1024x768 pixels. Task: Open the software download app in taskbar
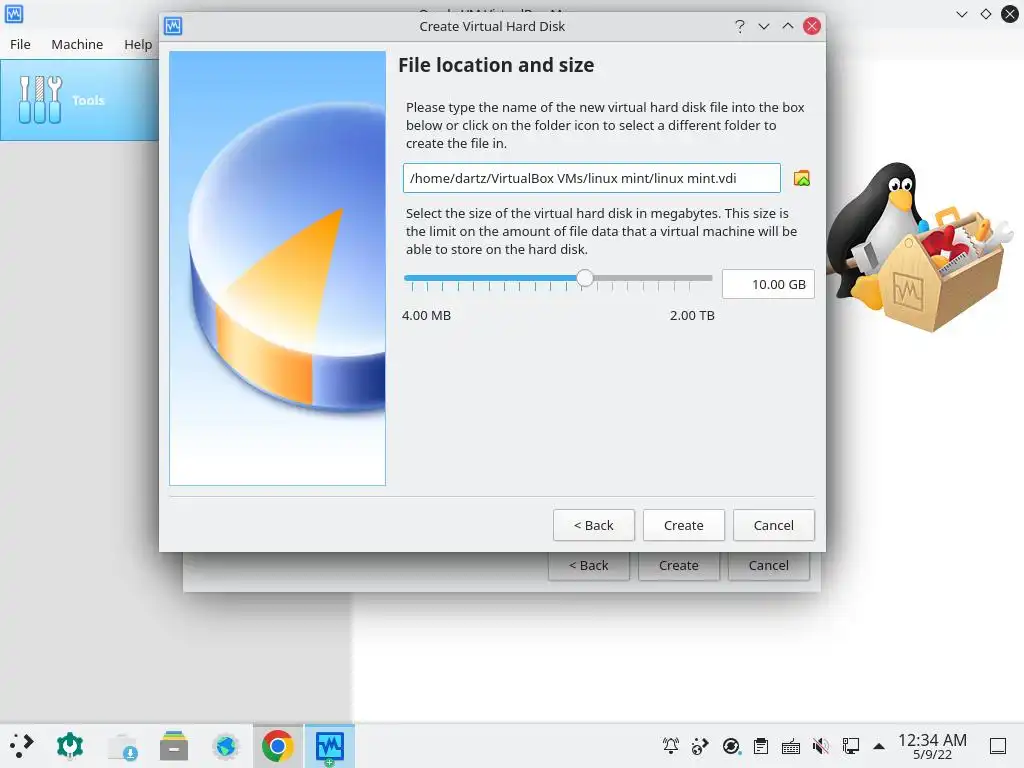coord(122,746)
